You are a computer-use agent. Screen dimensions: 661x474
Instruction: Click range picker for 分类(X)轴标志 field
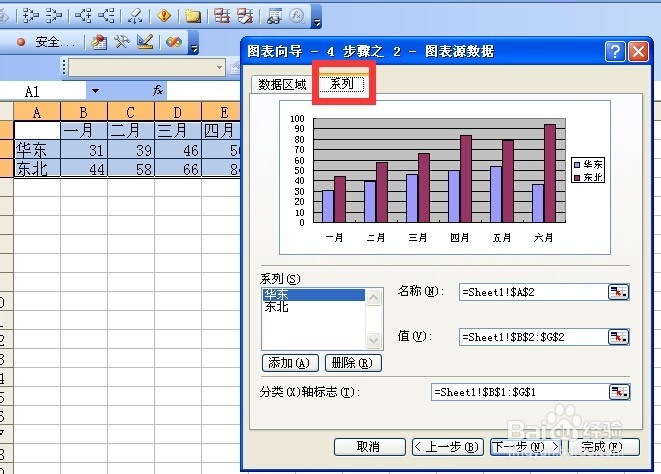tap(619, 392)
